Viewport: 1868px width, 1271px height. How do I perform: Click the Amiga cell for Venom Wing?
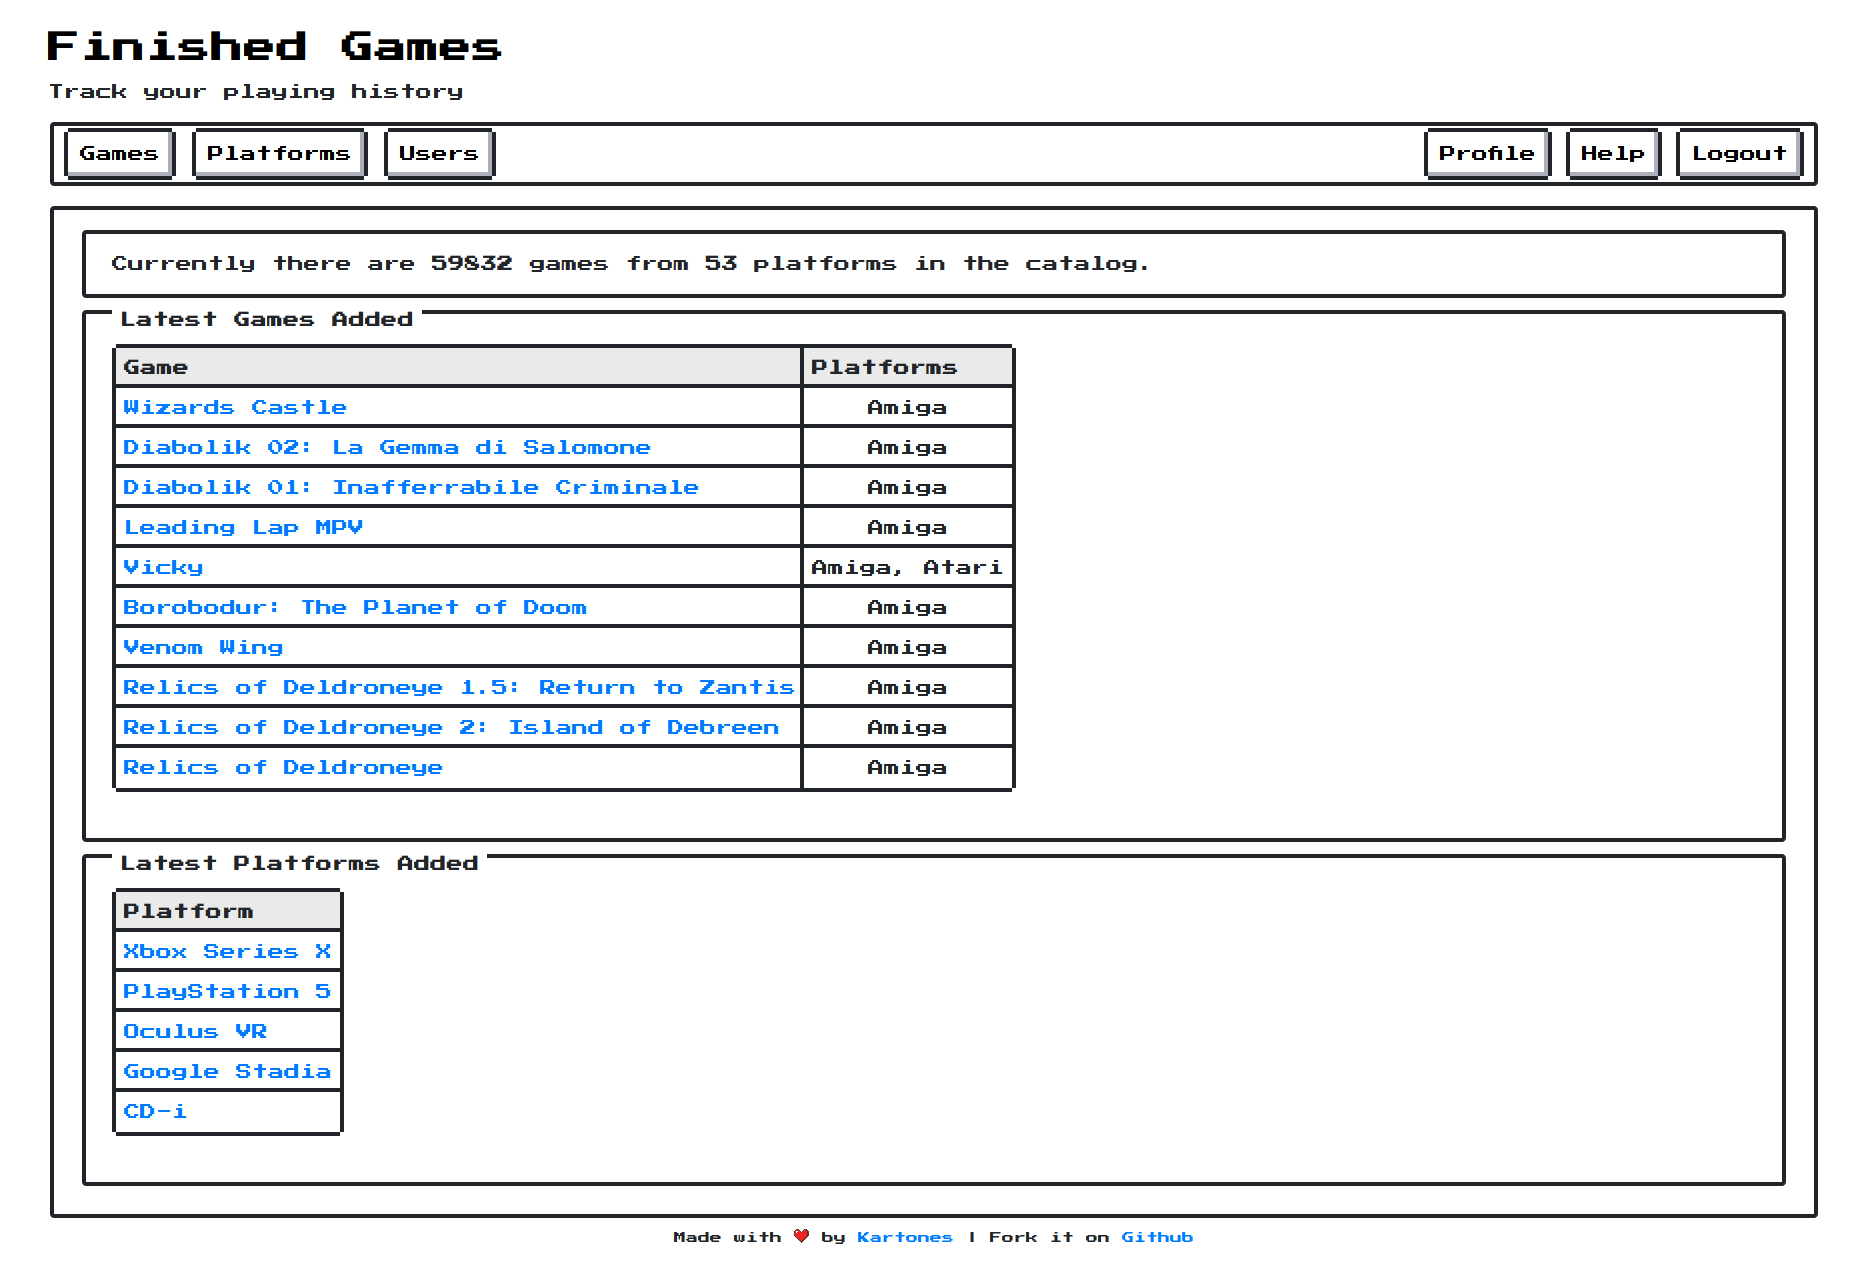(x=908, y=647)
